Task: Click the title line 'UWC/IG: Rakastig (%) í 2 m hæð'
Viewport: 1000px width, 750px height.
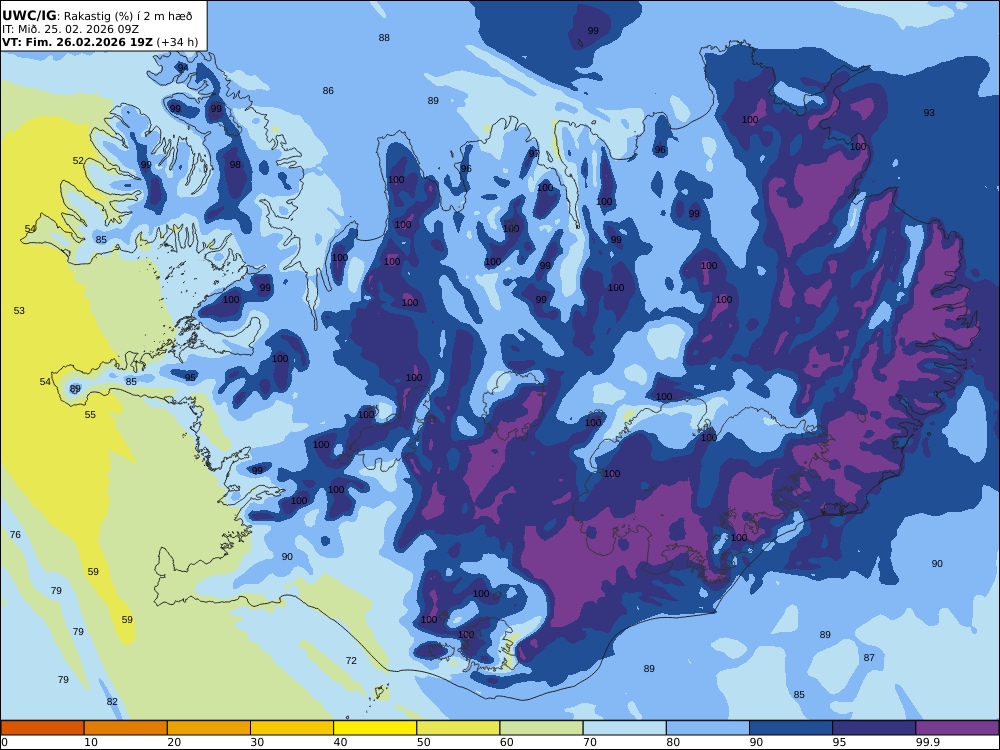Action: 97,16
